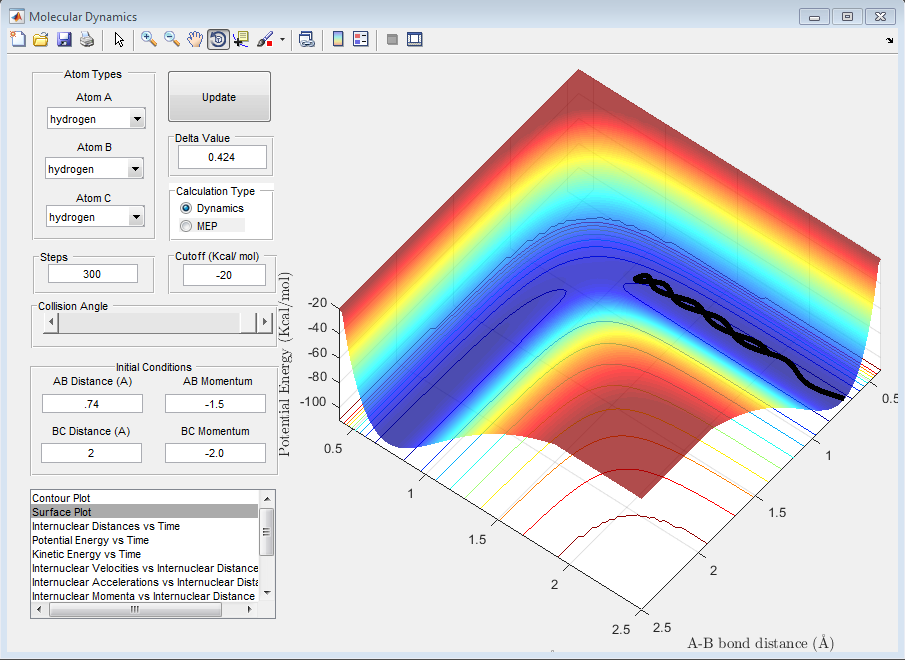This screenshot has width=905, height=660.
Task: Toggle the Rotate 3D tool
Action: [217, 39]
